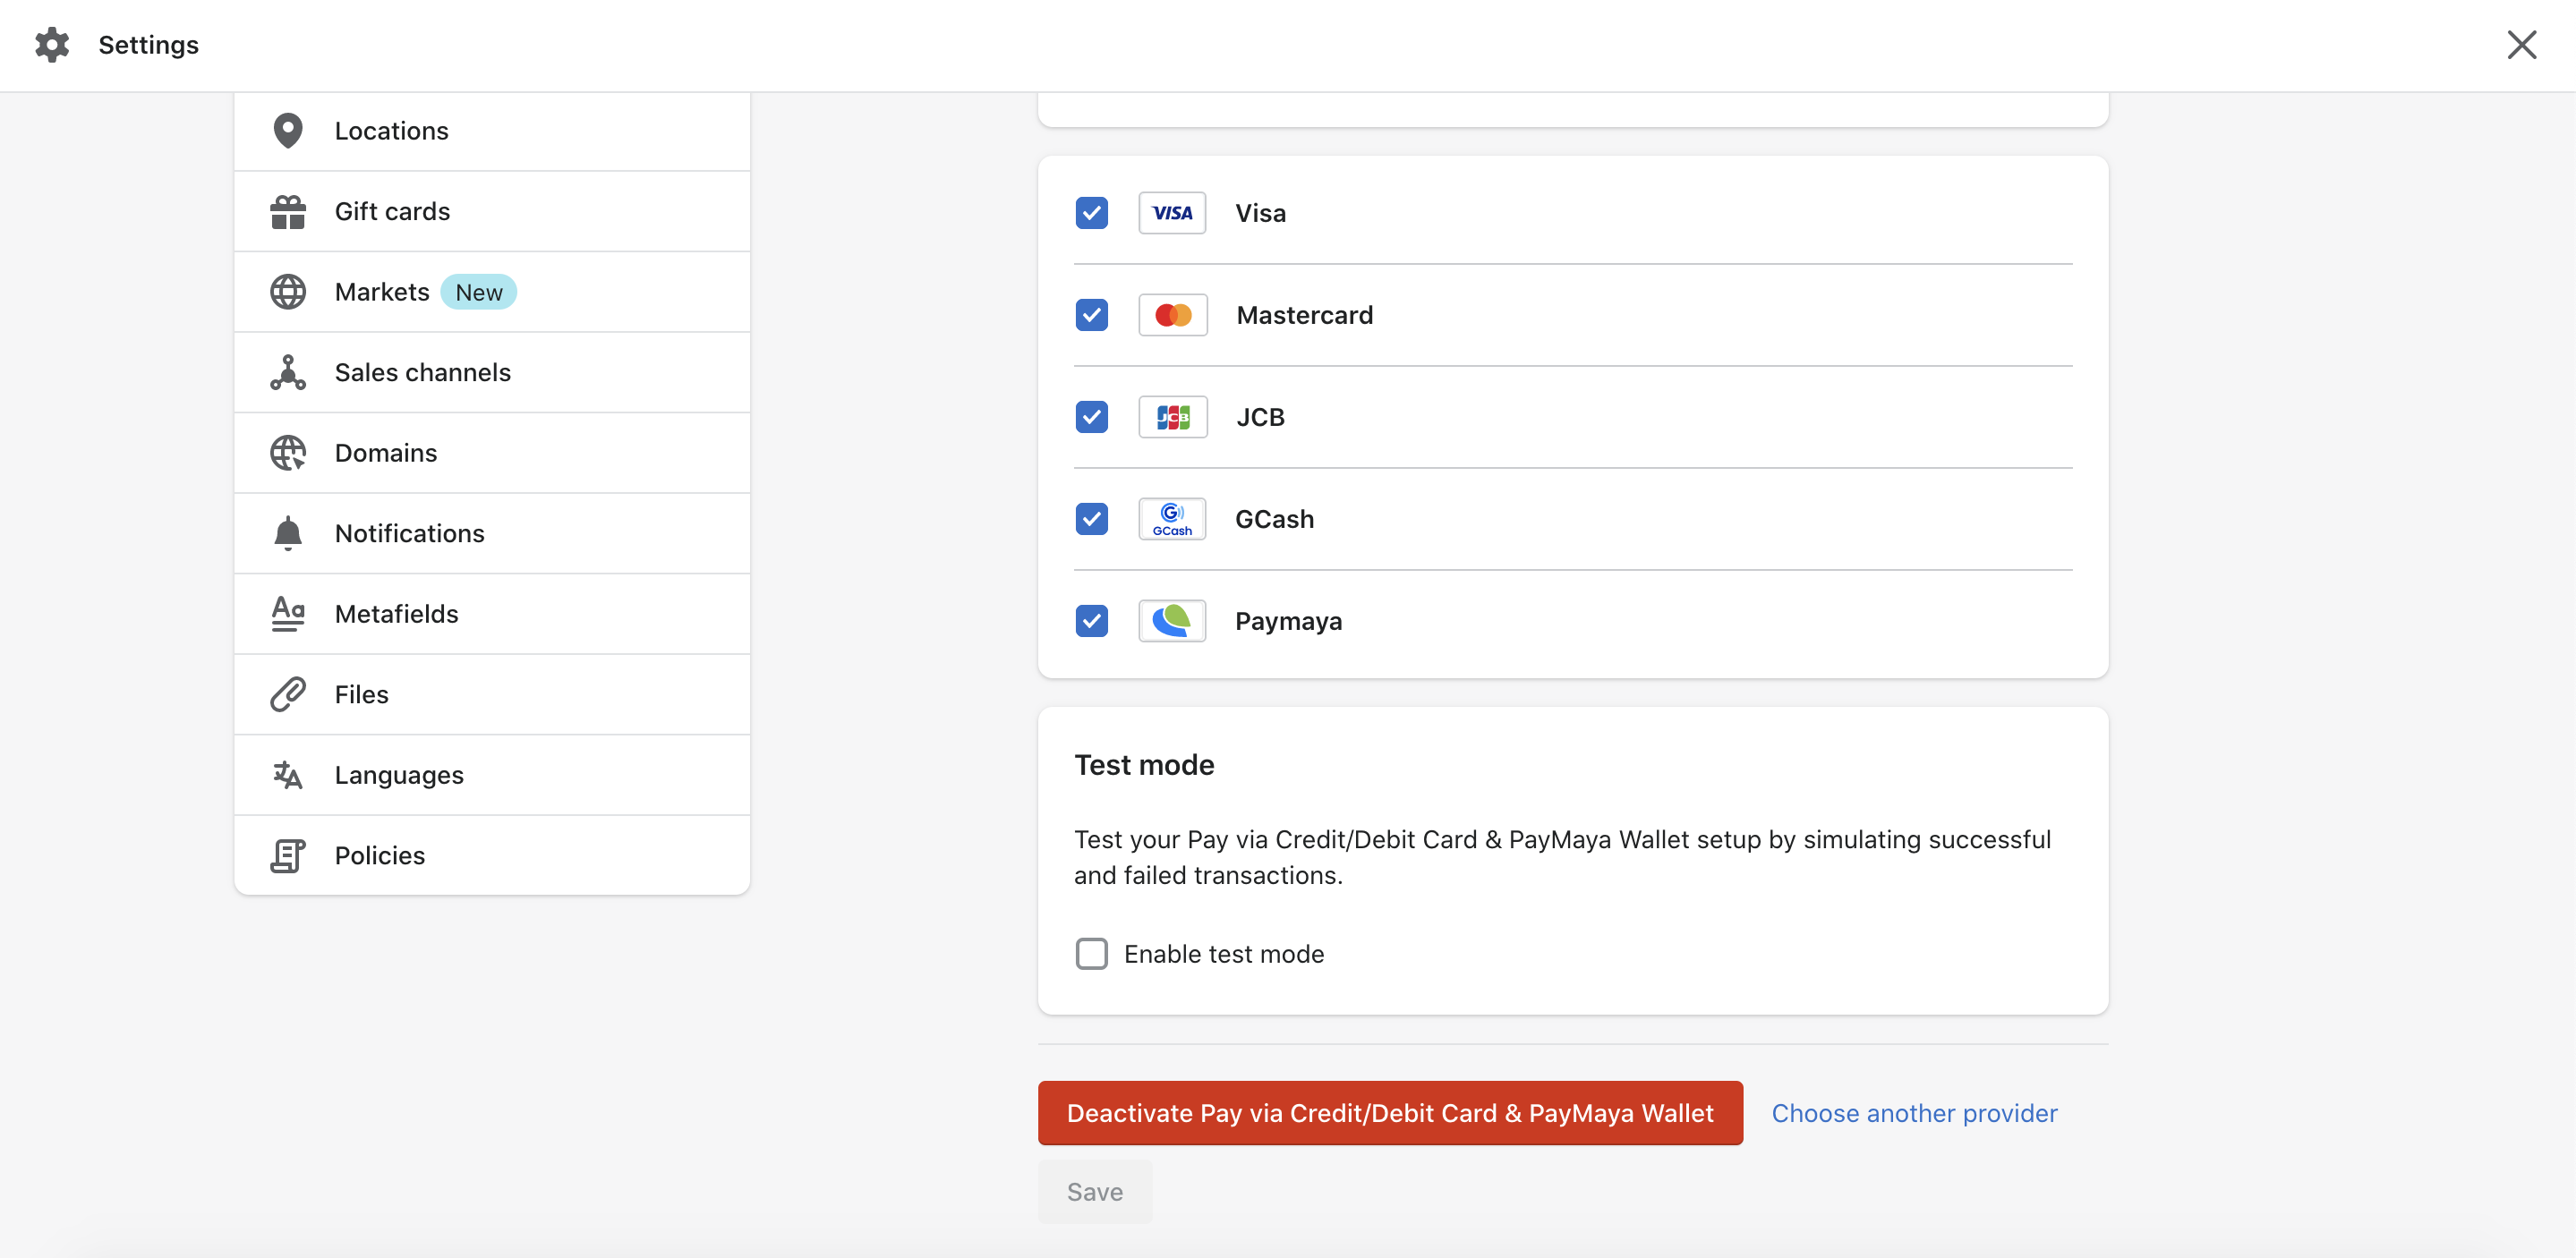Screen dimensions: 2576x1258
Task: Click the Save button
Action: tap(1094, 1192)
